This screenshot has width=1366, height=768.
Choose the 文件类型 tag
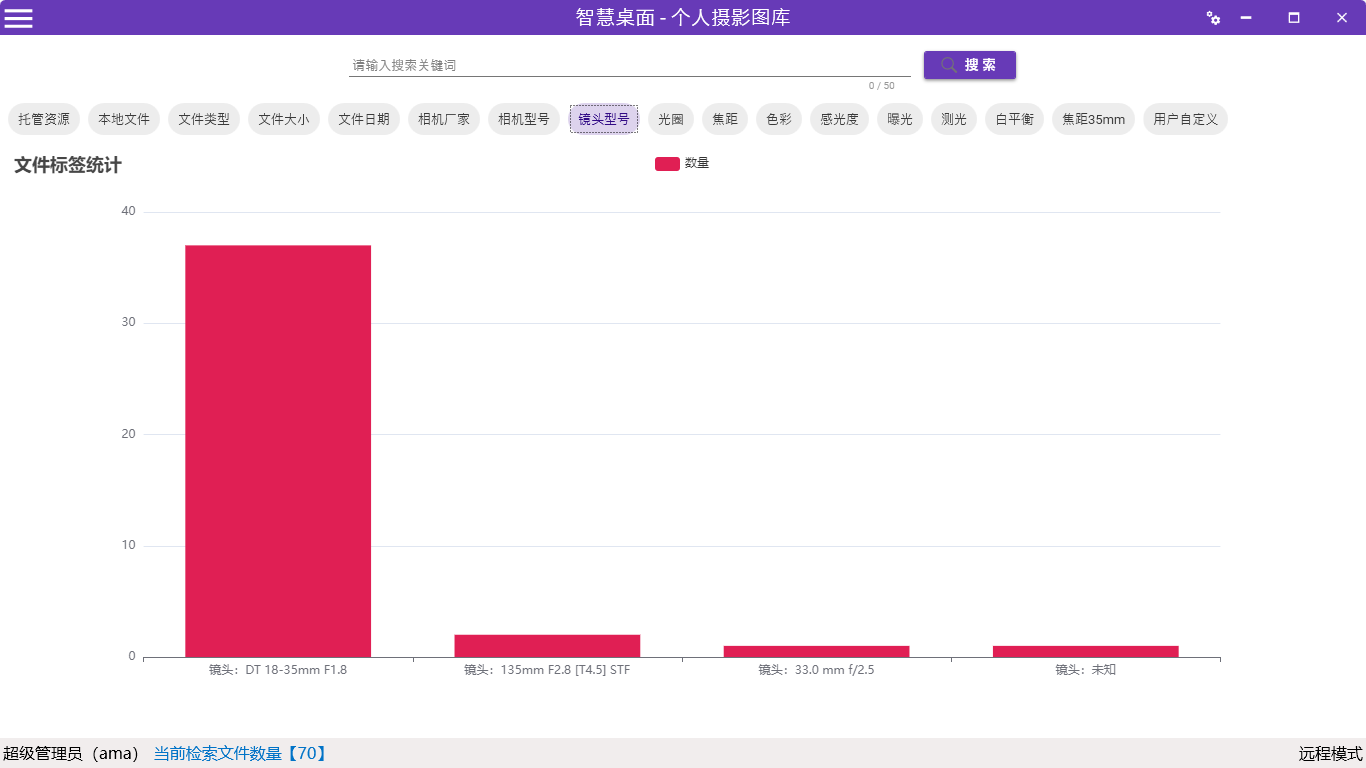tap(204, 119)
